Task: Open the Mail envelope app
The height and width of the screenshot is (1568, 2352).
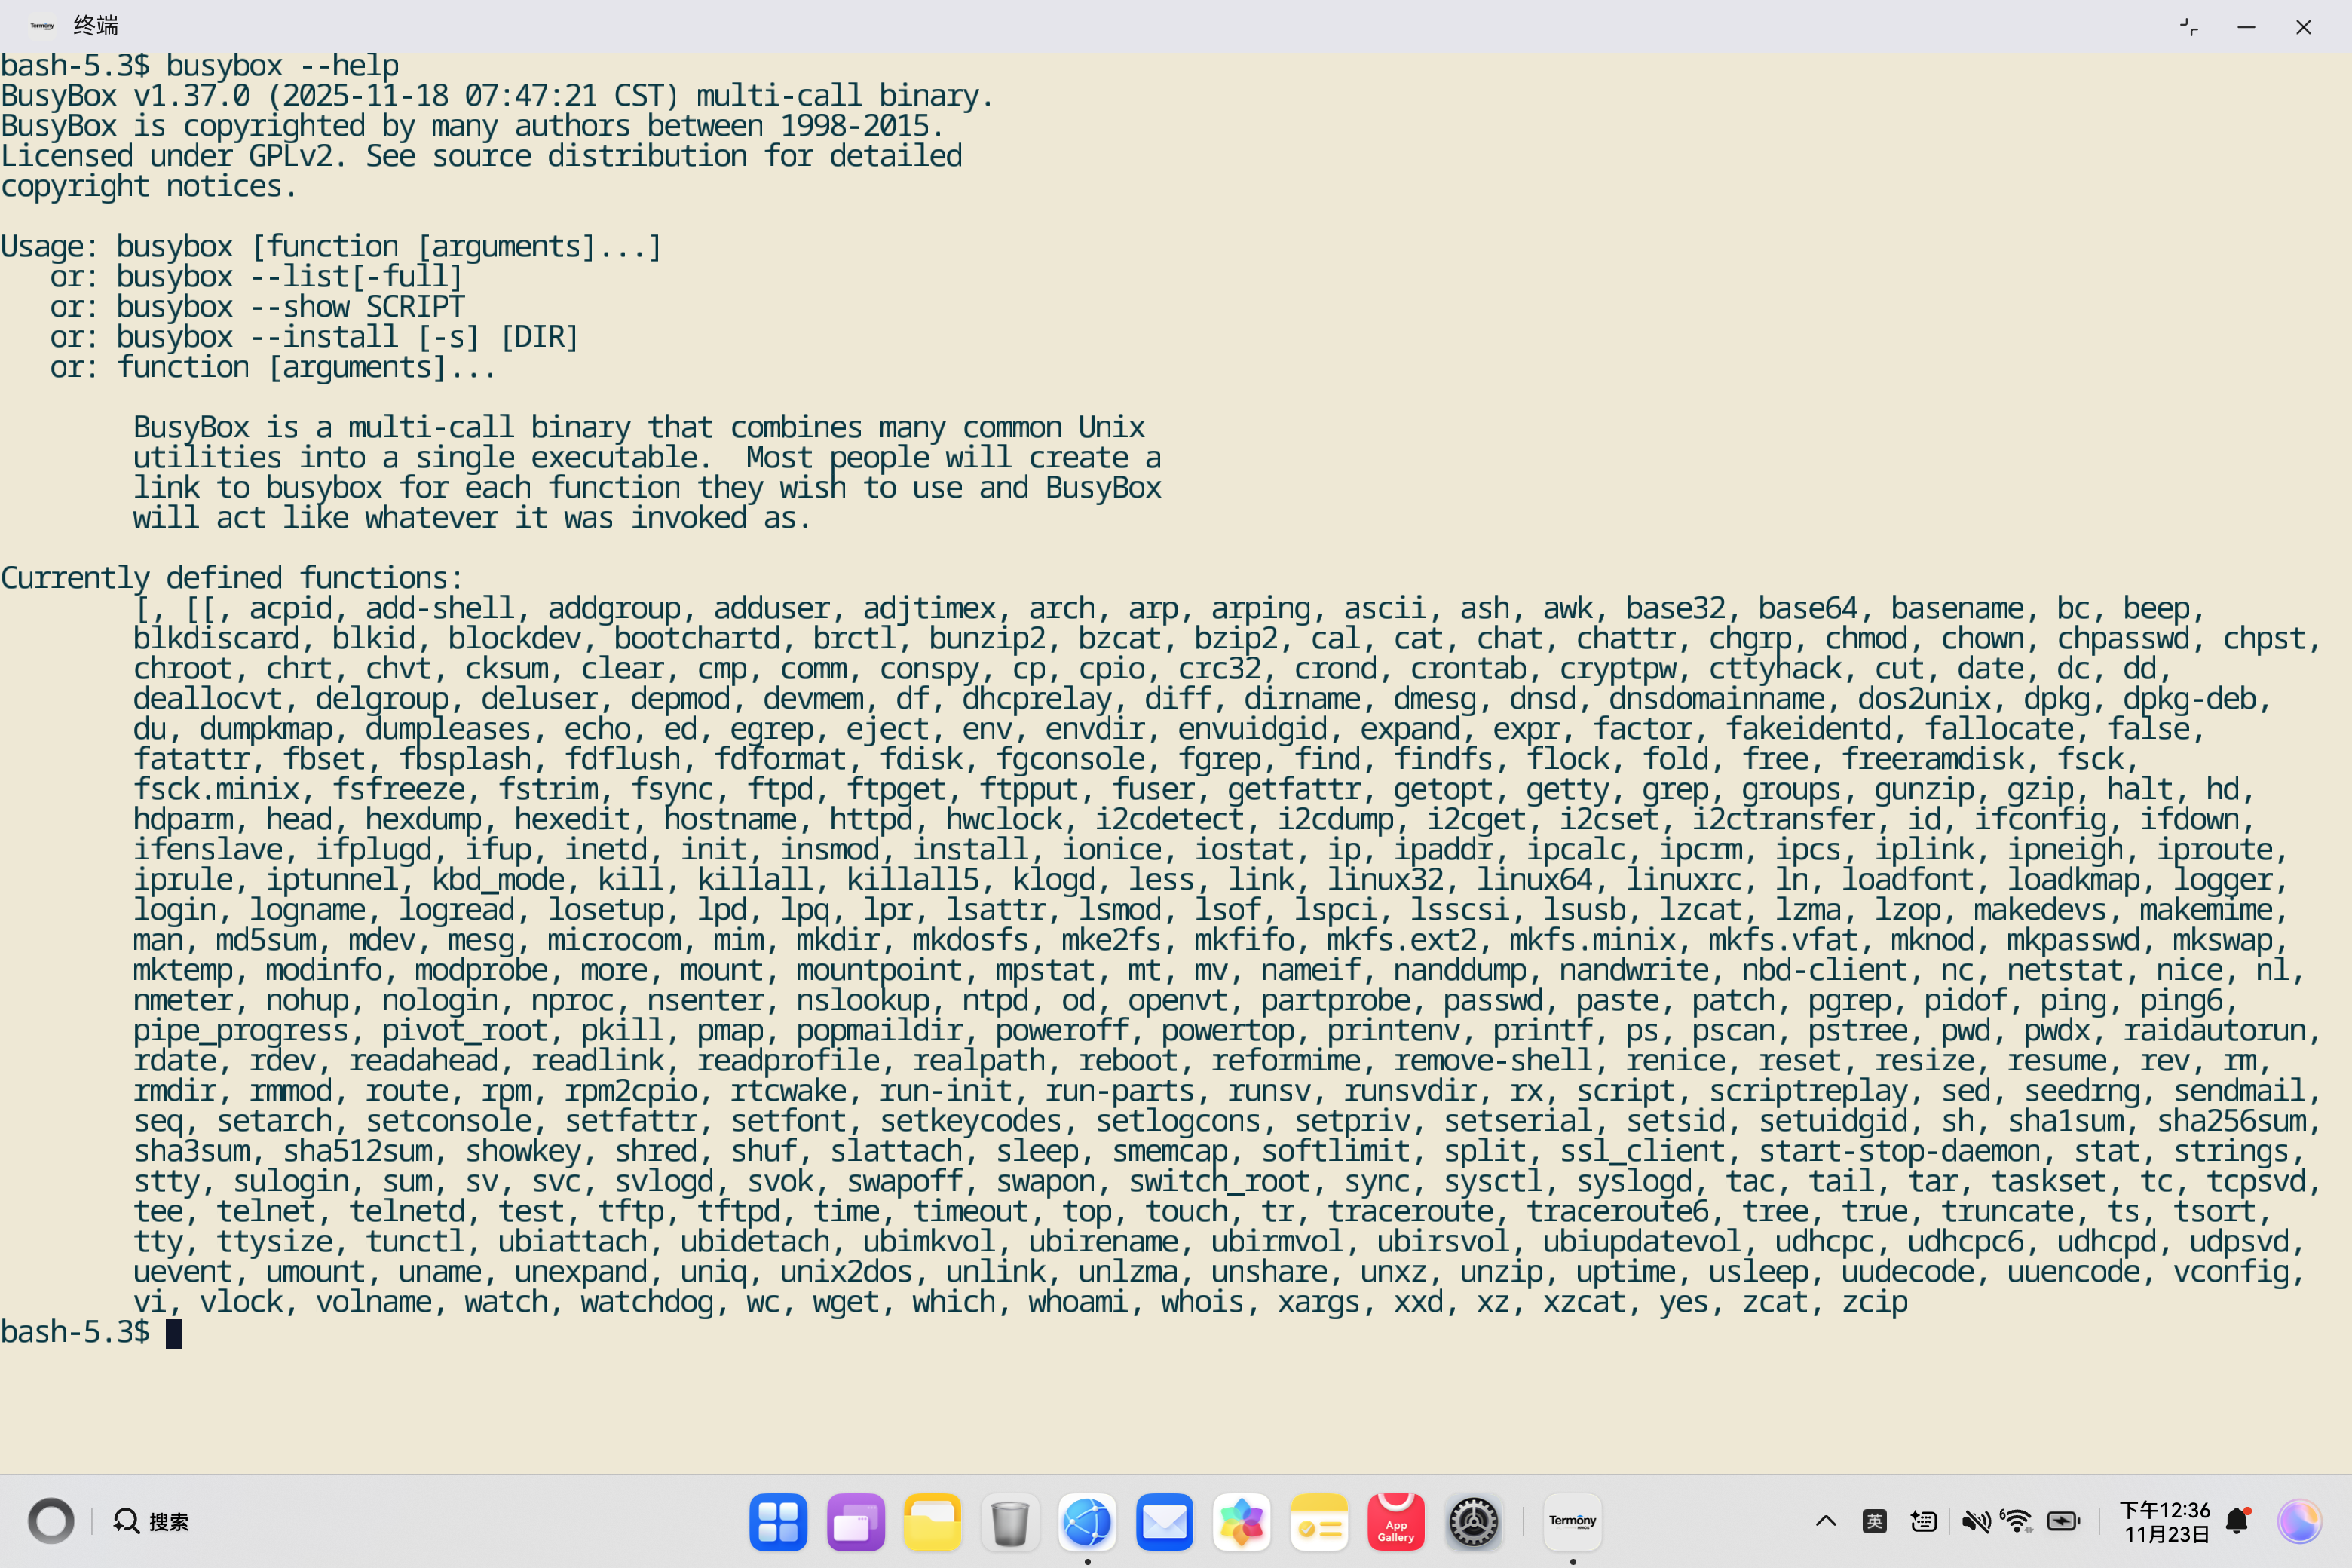Action: (1164, 1521)
